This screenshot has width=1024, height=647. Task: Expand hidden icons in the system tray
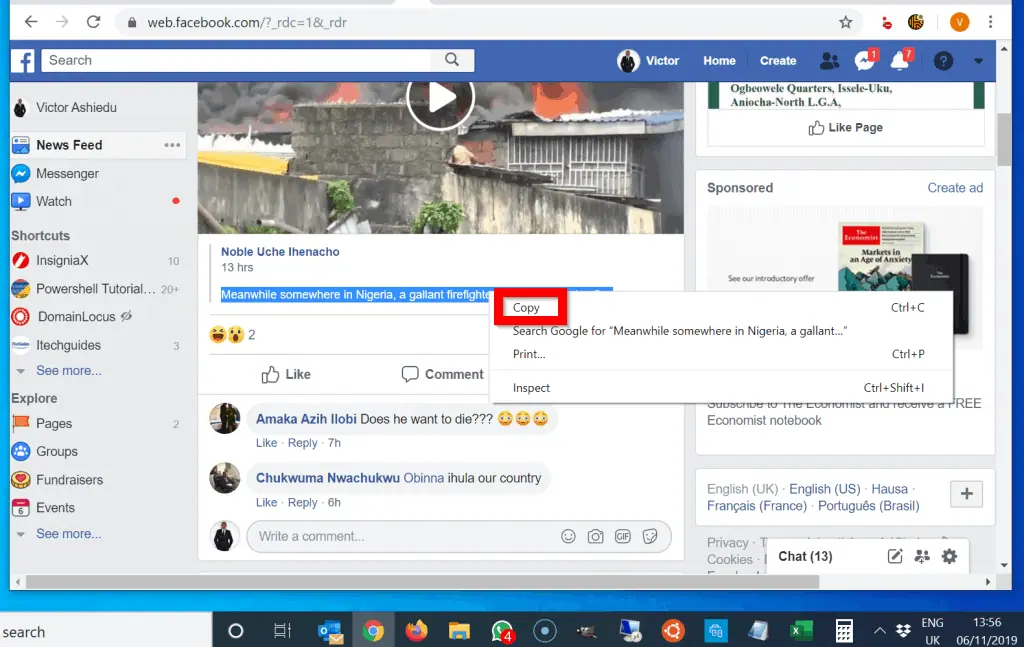click(x=879, y=631)
